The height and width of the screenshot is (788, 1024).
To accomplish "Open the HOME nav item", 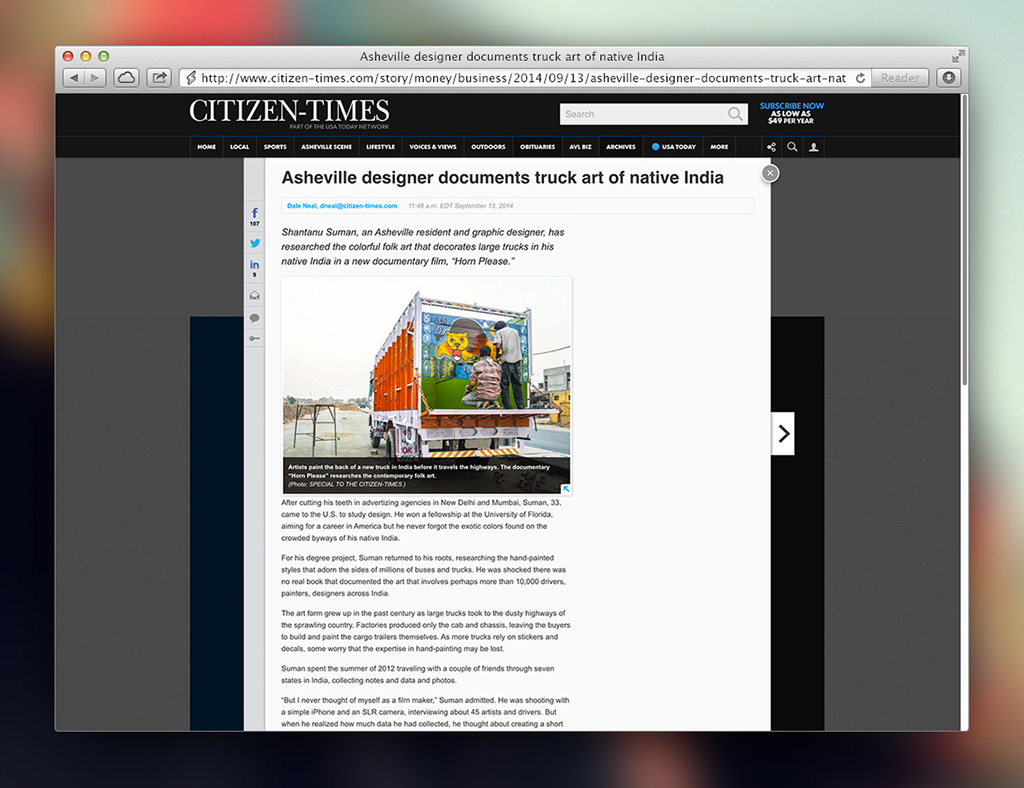I will (206, 147).
